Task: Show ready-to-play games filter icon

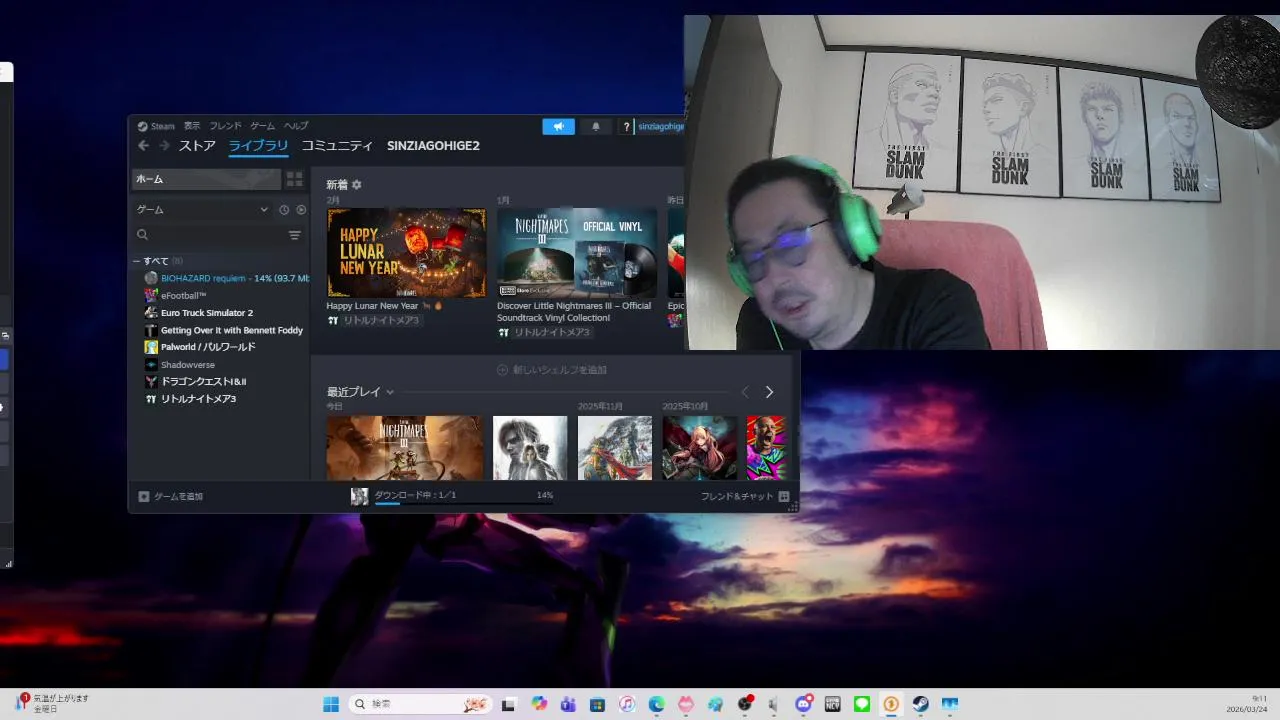Action: point(301,210)
